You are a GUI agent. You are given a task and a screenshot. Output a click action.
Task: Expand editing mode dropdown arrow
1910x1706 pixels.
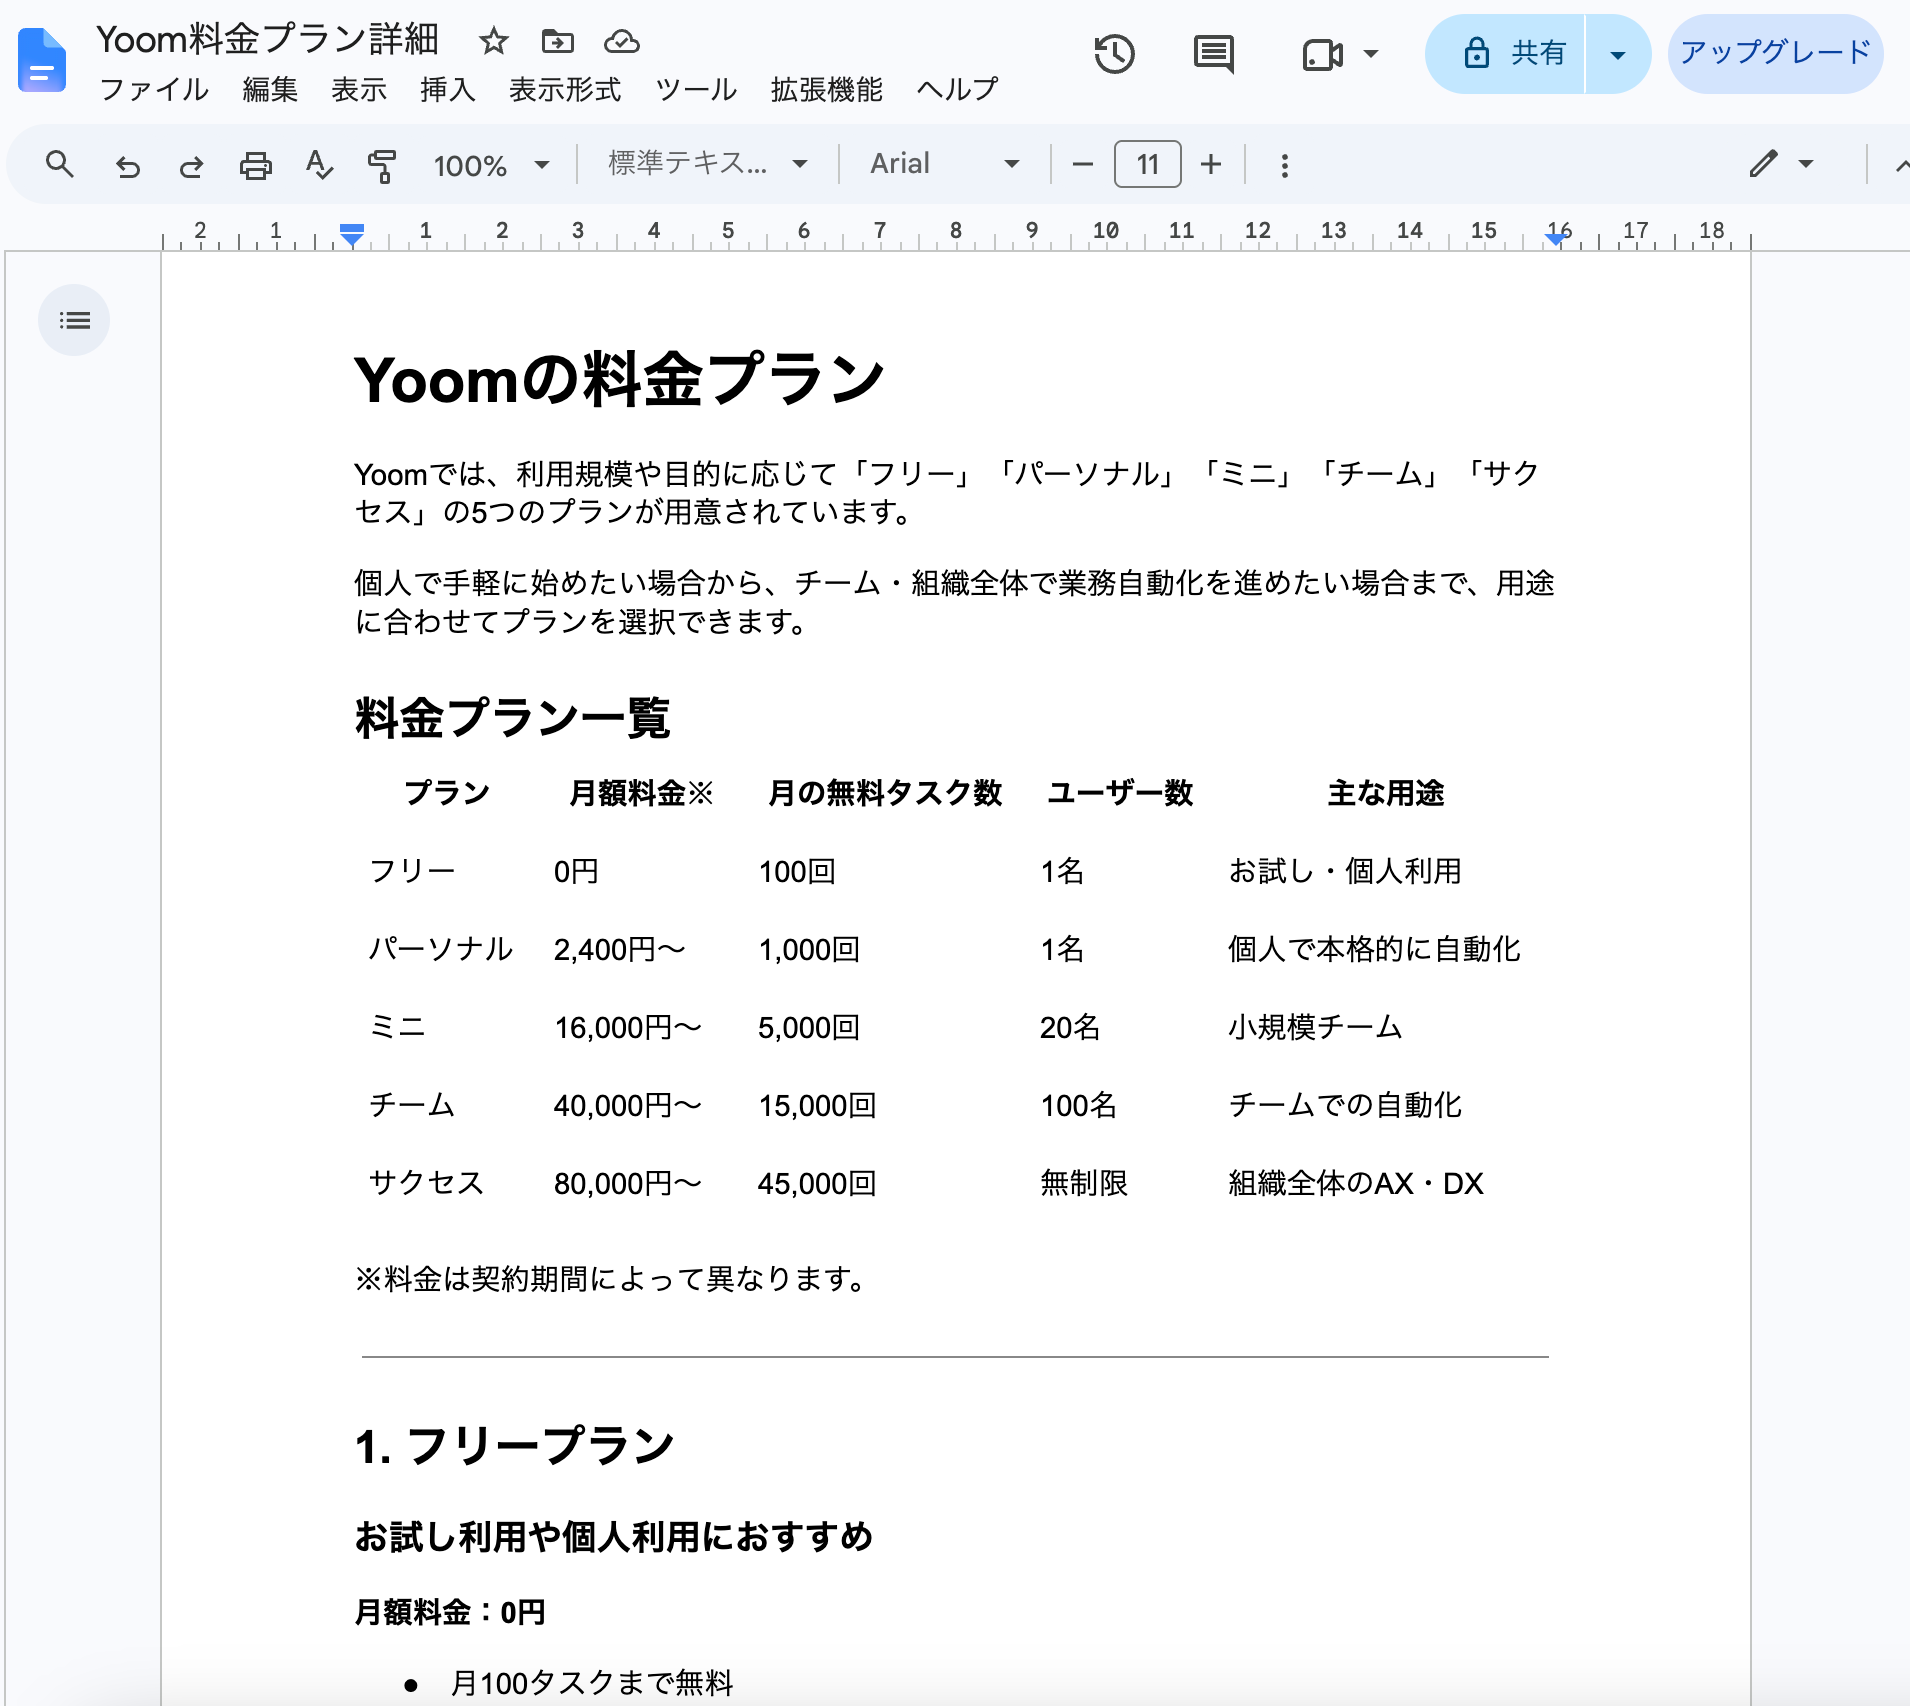[1806, 164]
